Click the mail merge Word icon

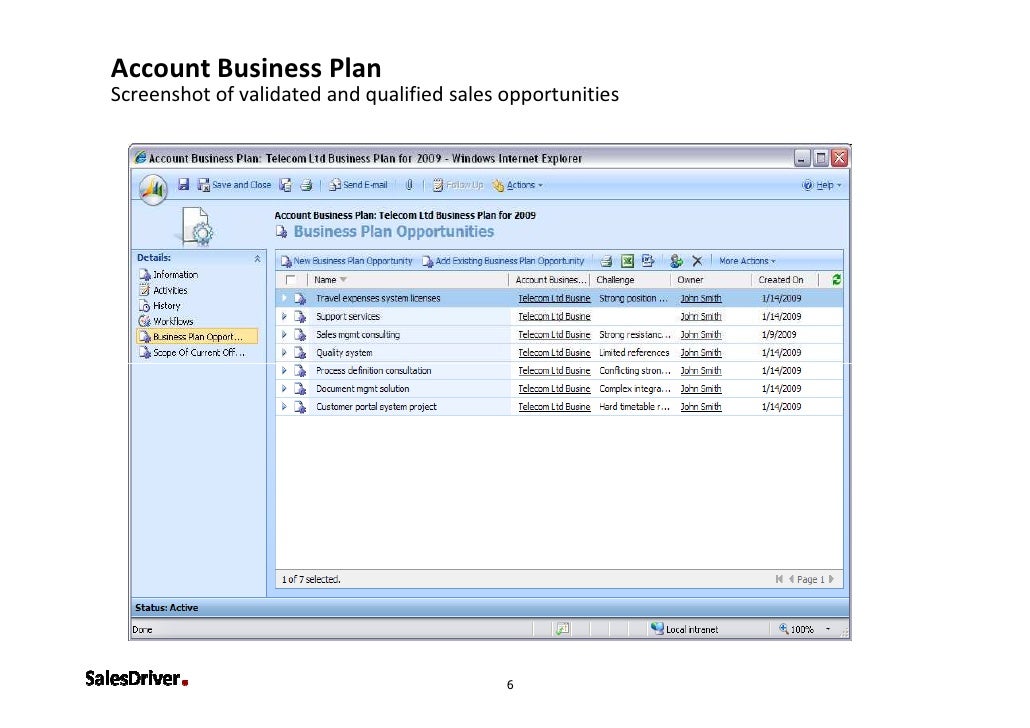(648, 261)
